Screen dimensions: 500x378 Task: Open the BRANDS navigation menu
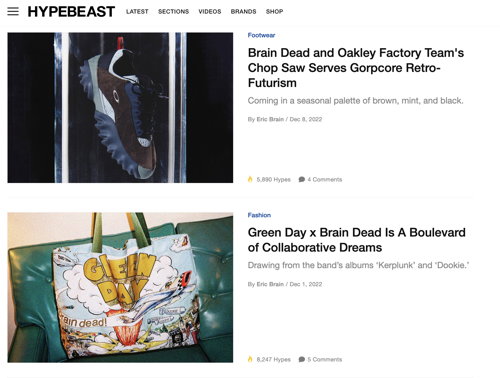click(243, 12)
